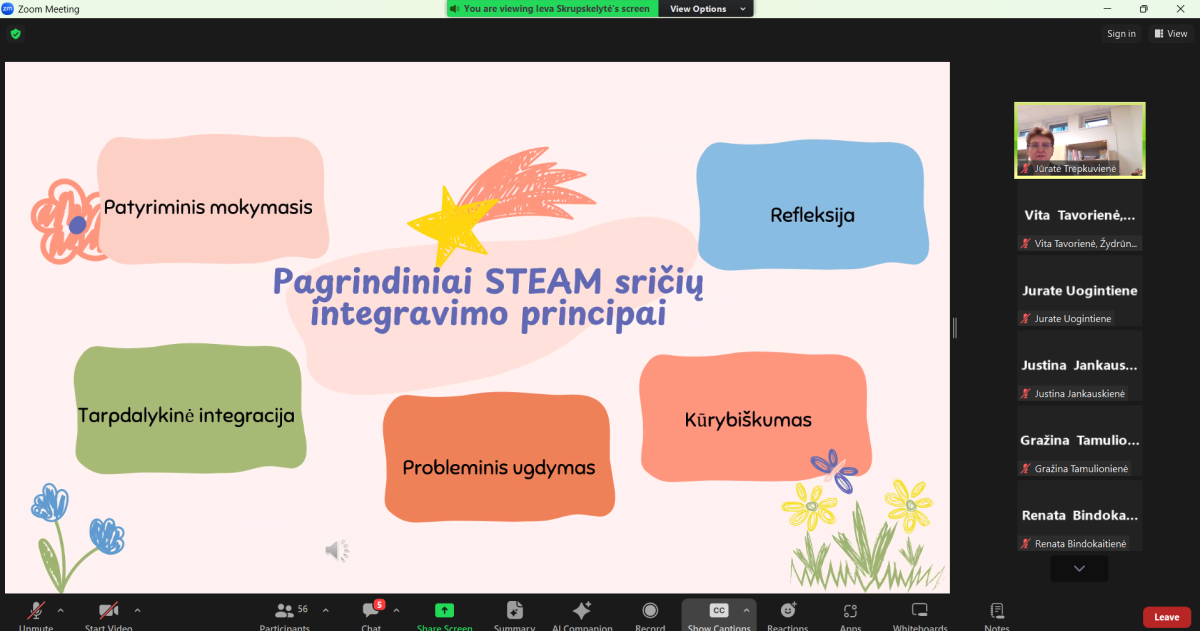Open the Participants panel
Screen dimensions: 1200x631
284,612
